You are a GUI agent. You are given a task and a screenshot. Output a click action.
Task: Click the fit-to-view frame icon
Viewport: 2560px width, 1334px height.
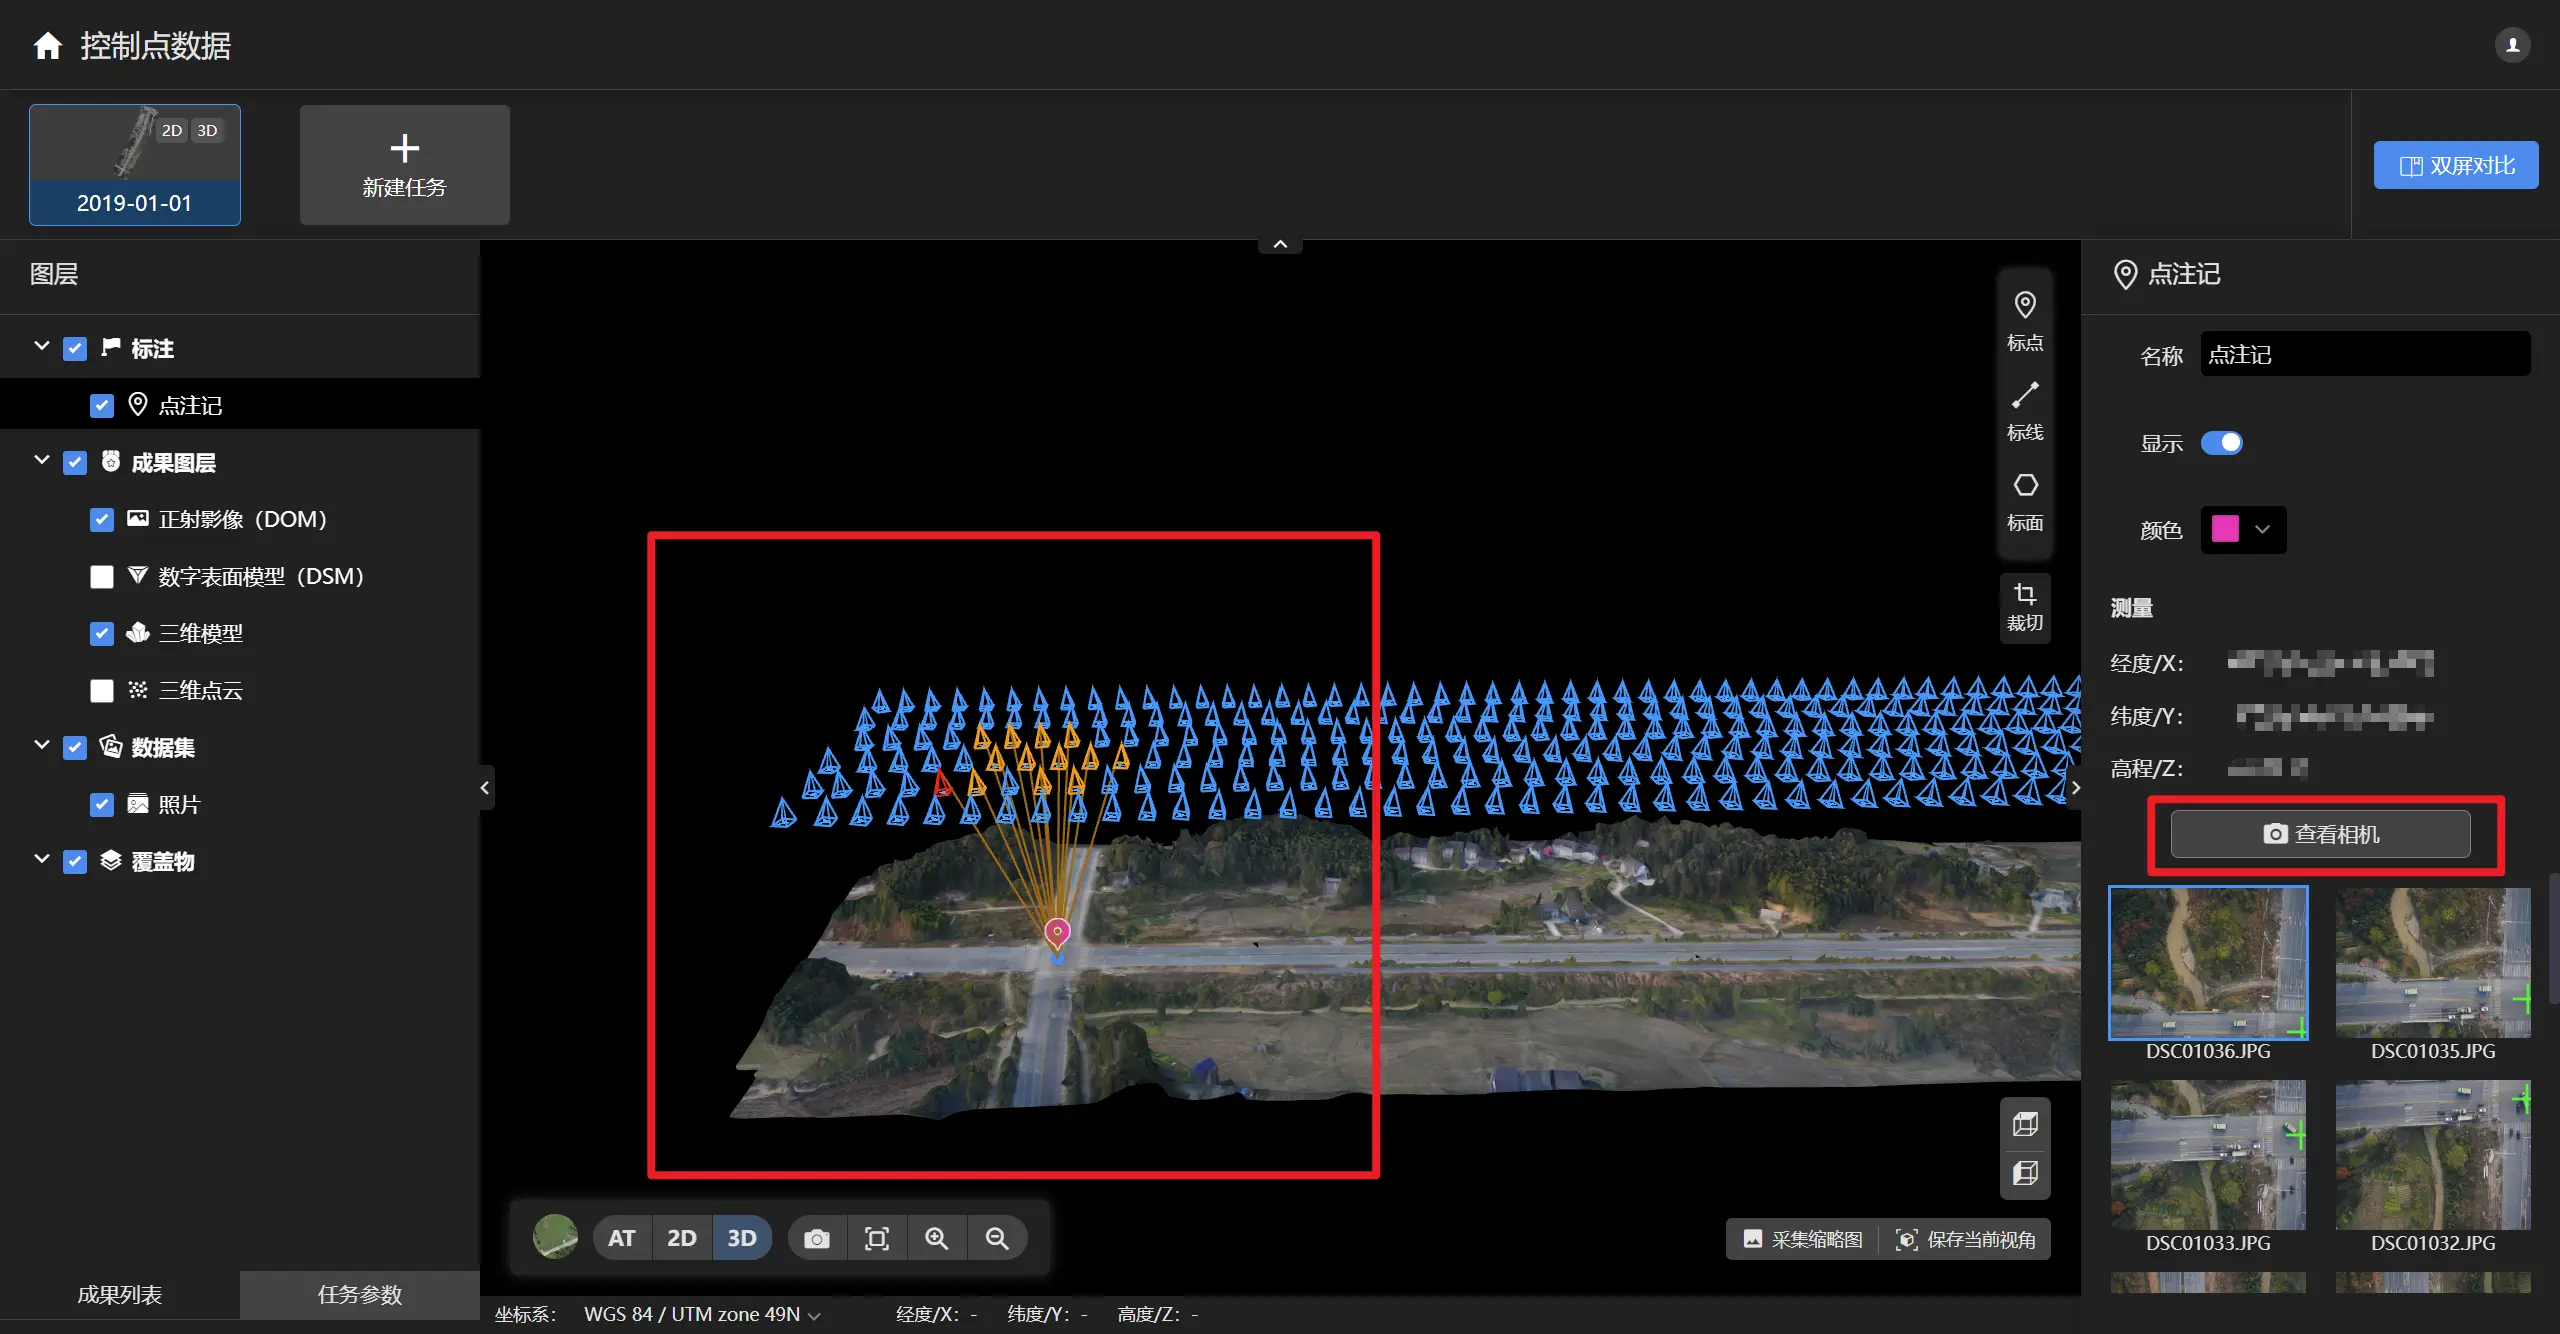pos(877,1238)
